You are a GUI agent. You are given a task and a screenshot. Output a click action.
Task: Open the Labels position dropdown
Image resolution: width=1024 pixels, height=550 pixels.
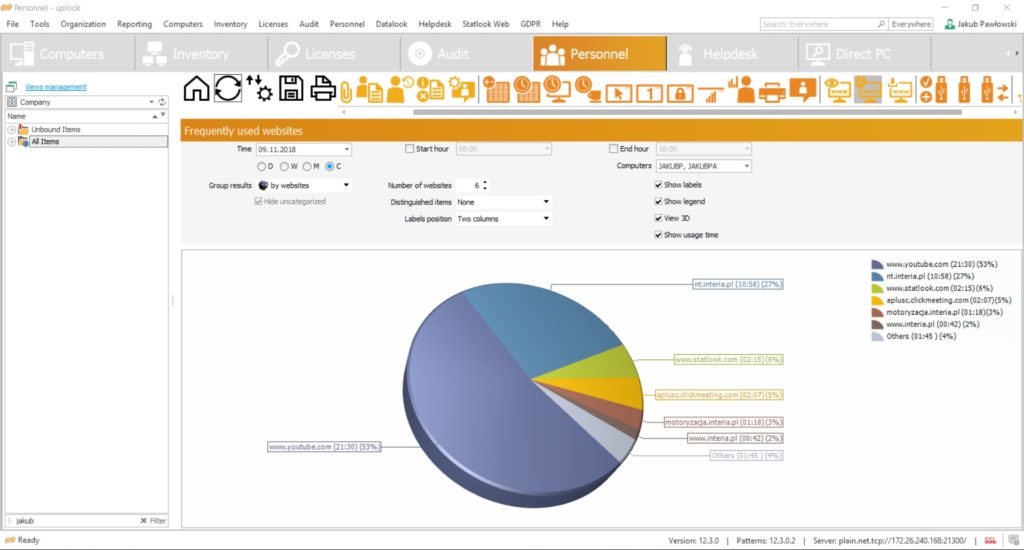click(503, 219)
